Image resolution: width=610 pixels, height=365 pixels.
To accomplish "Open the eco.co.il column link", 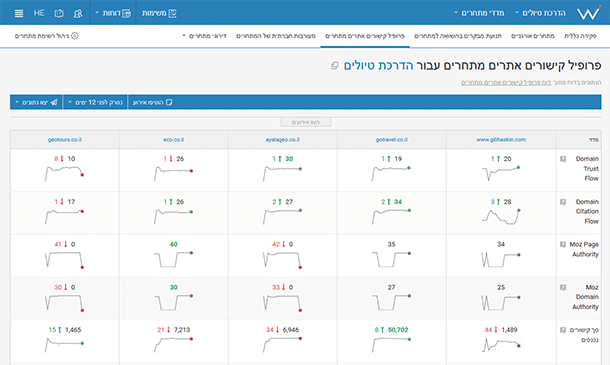I will click(x=174, y=139).
